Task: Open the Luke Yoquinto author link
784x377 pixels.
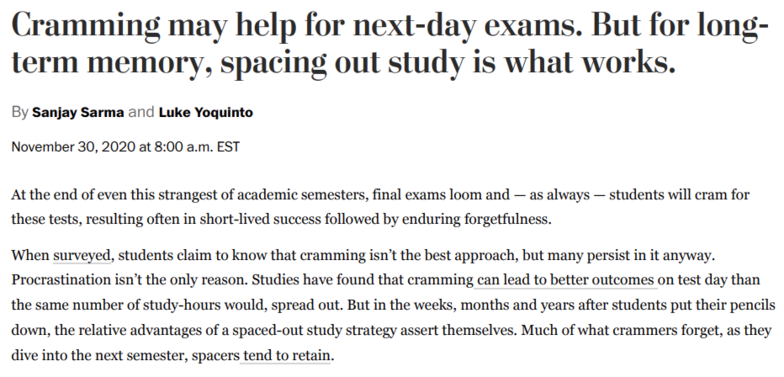Action: pos(206,112)
